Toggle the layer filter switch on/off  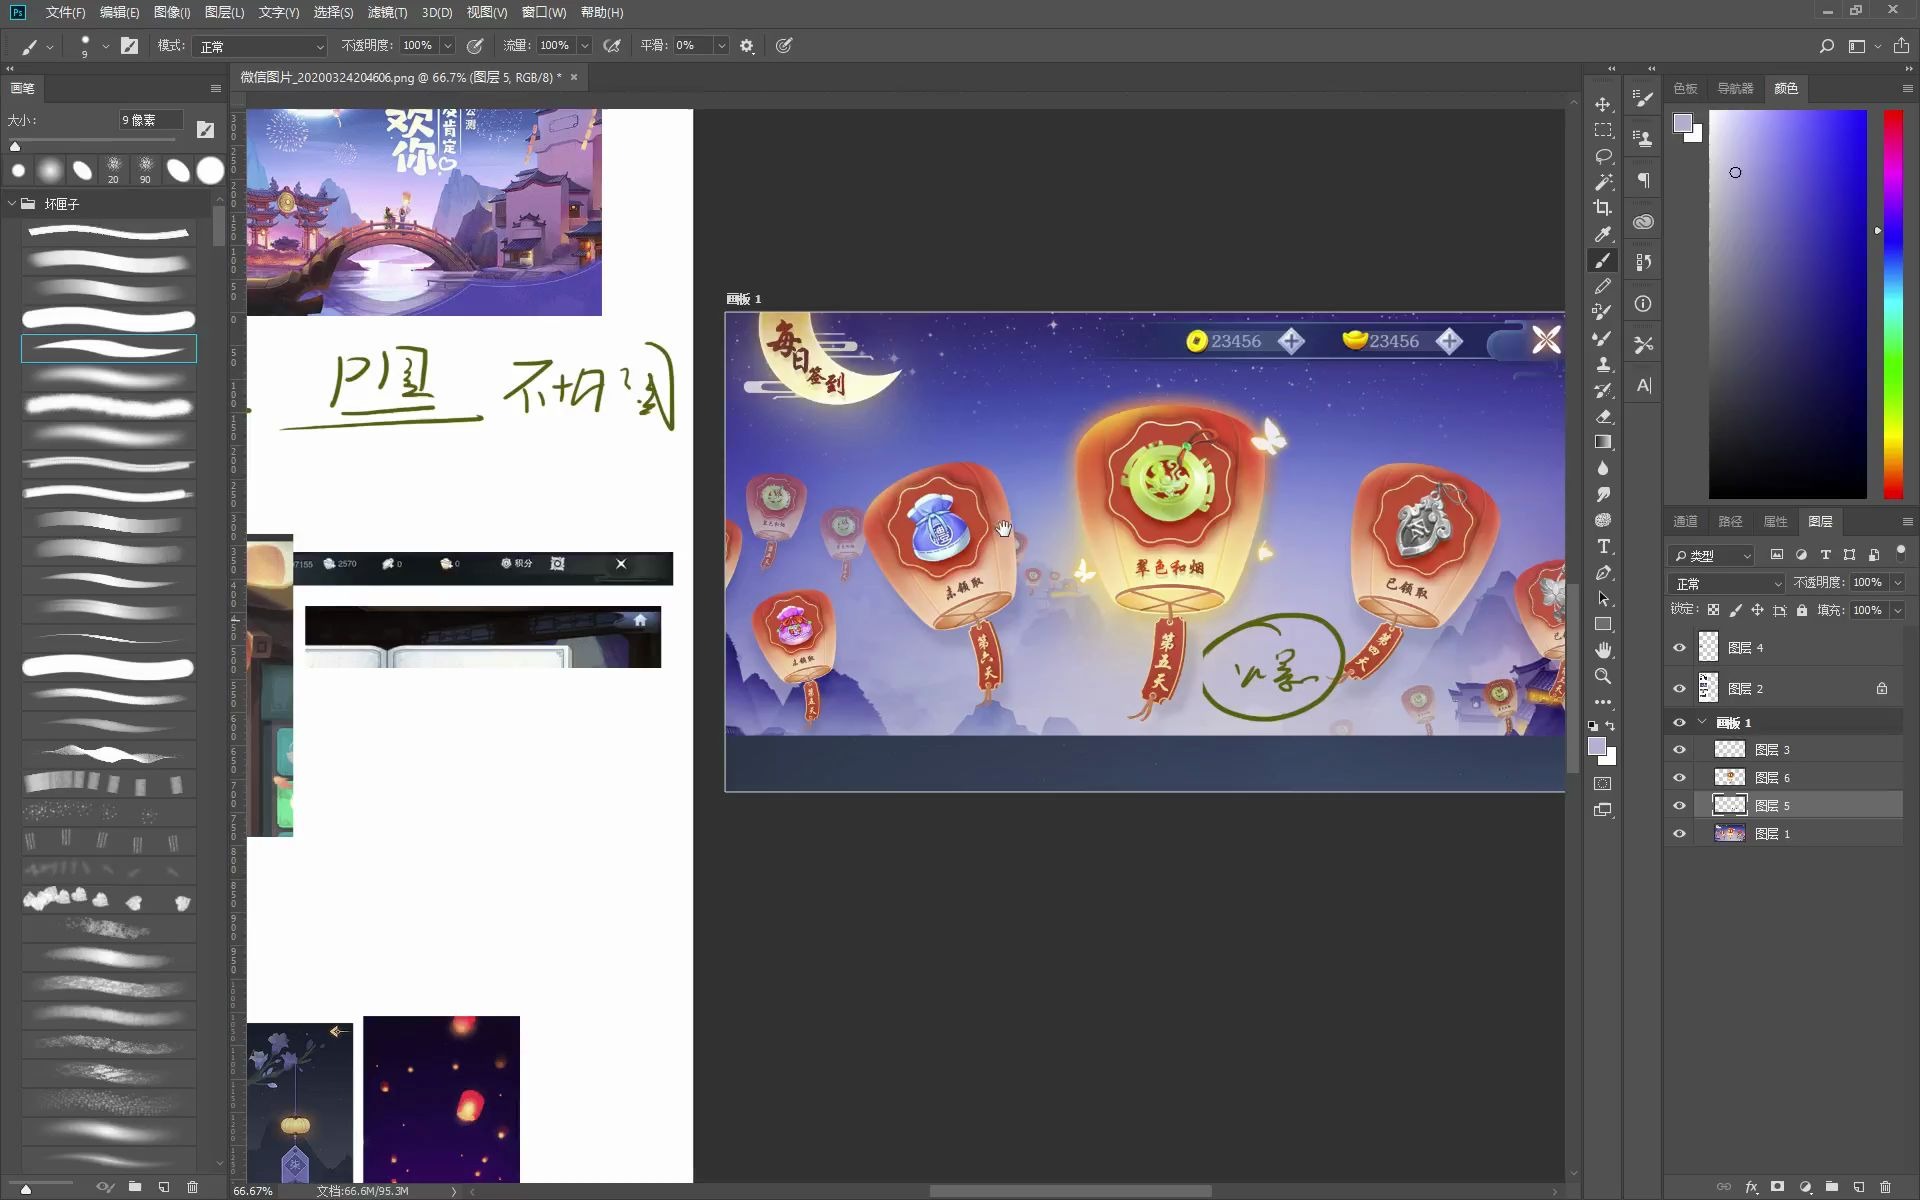coord(1901,553)
